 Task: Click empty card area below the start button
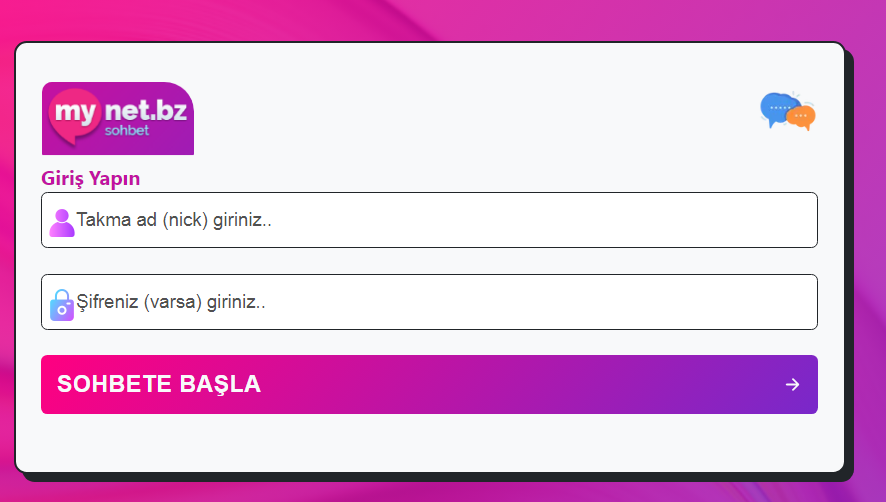click(x=430, y=442)
